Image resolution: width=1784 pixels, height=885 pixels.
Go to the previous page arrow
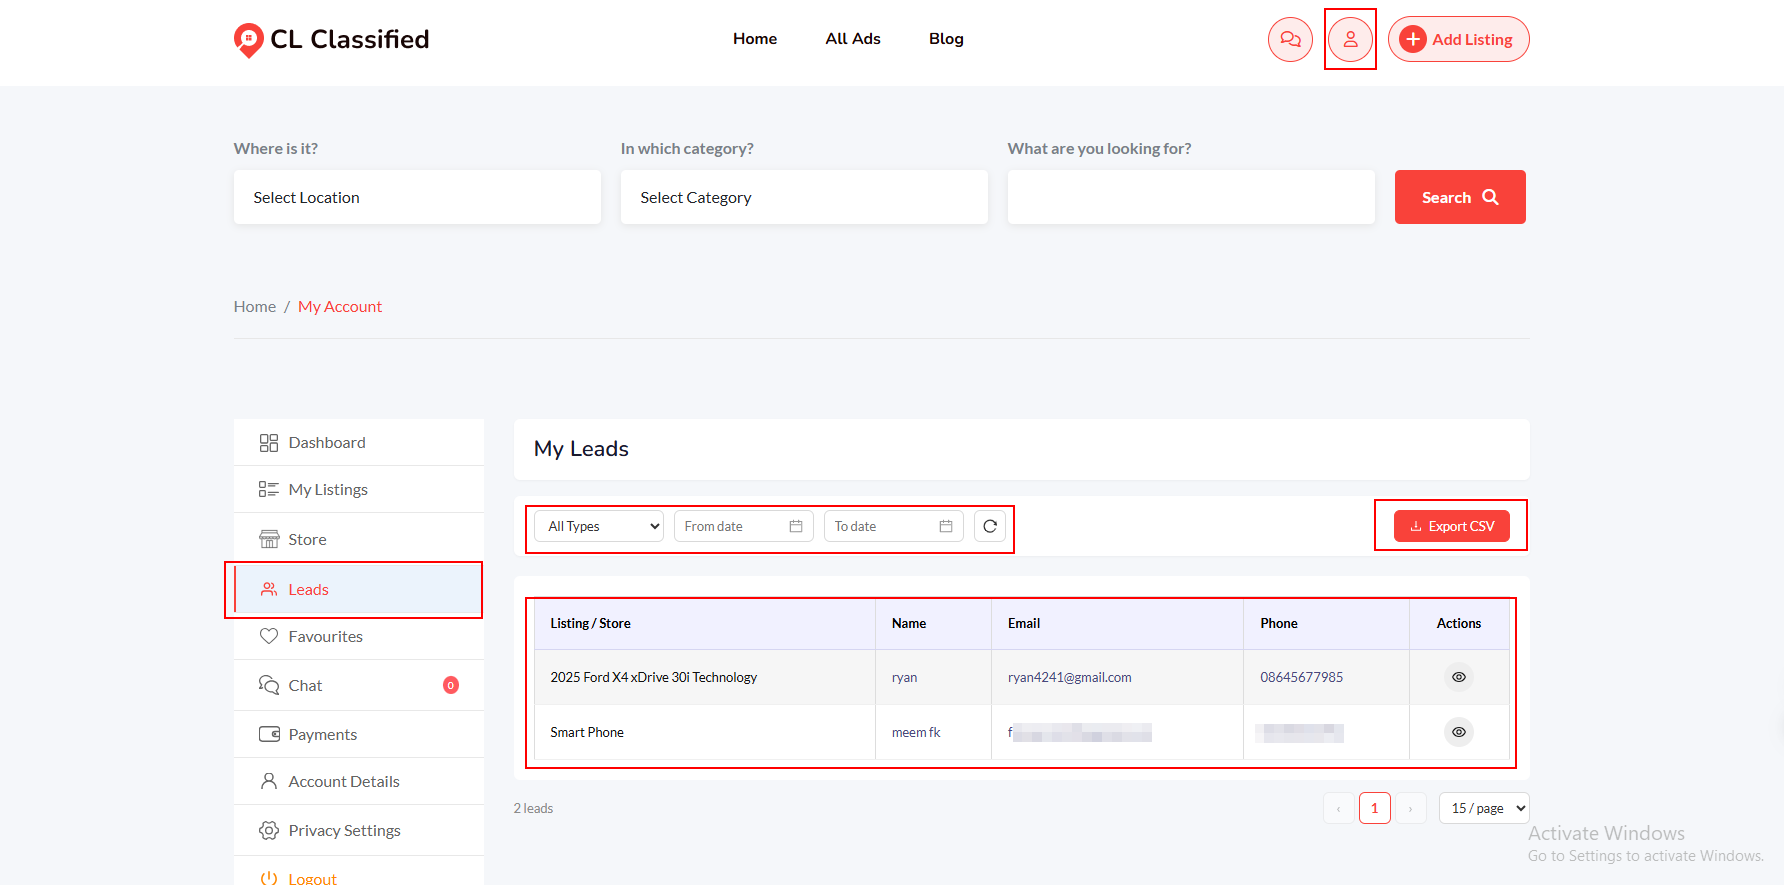[1339, 808]
